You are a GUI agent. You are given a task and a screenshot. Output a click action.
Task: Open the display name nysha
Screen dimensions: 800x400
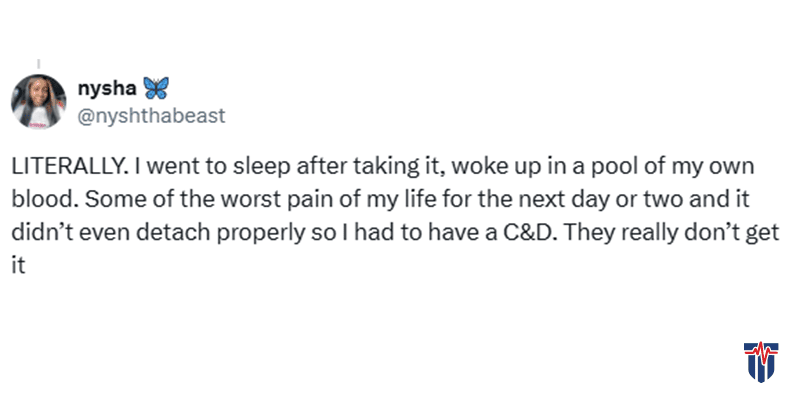click(x=107, y=88)
